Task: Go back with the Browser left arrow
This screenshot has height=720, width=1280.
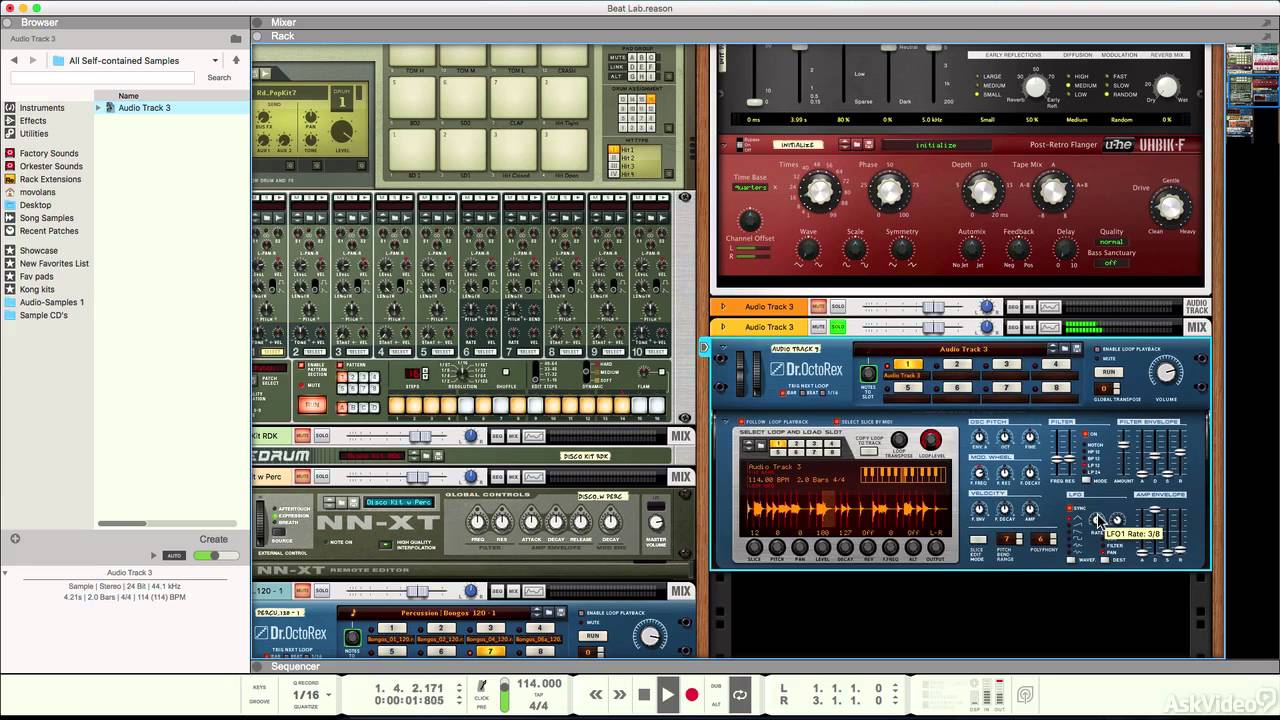Action: coord(14,60)
